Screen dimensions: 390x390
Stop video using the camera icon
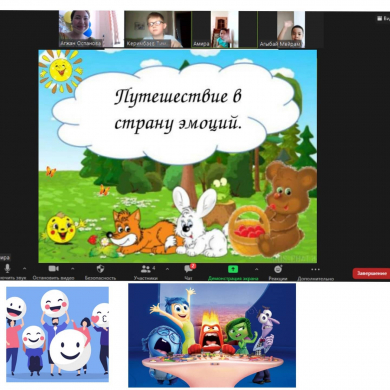[54, 269]
